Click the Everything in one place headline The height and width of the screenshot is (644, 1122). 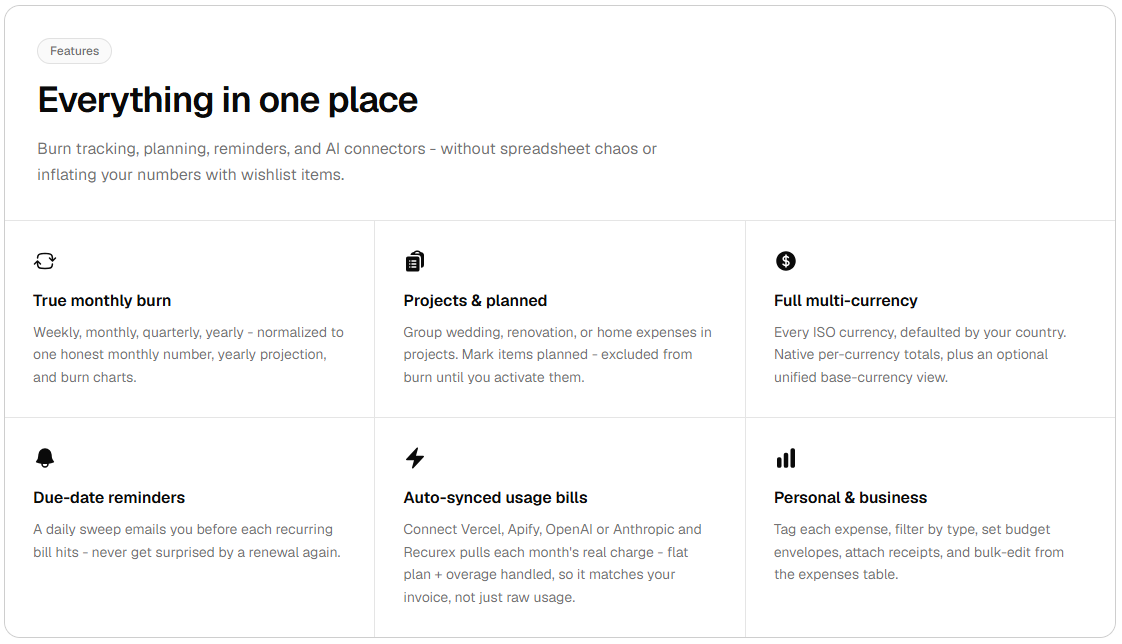click(x=228, y=100)
